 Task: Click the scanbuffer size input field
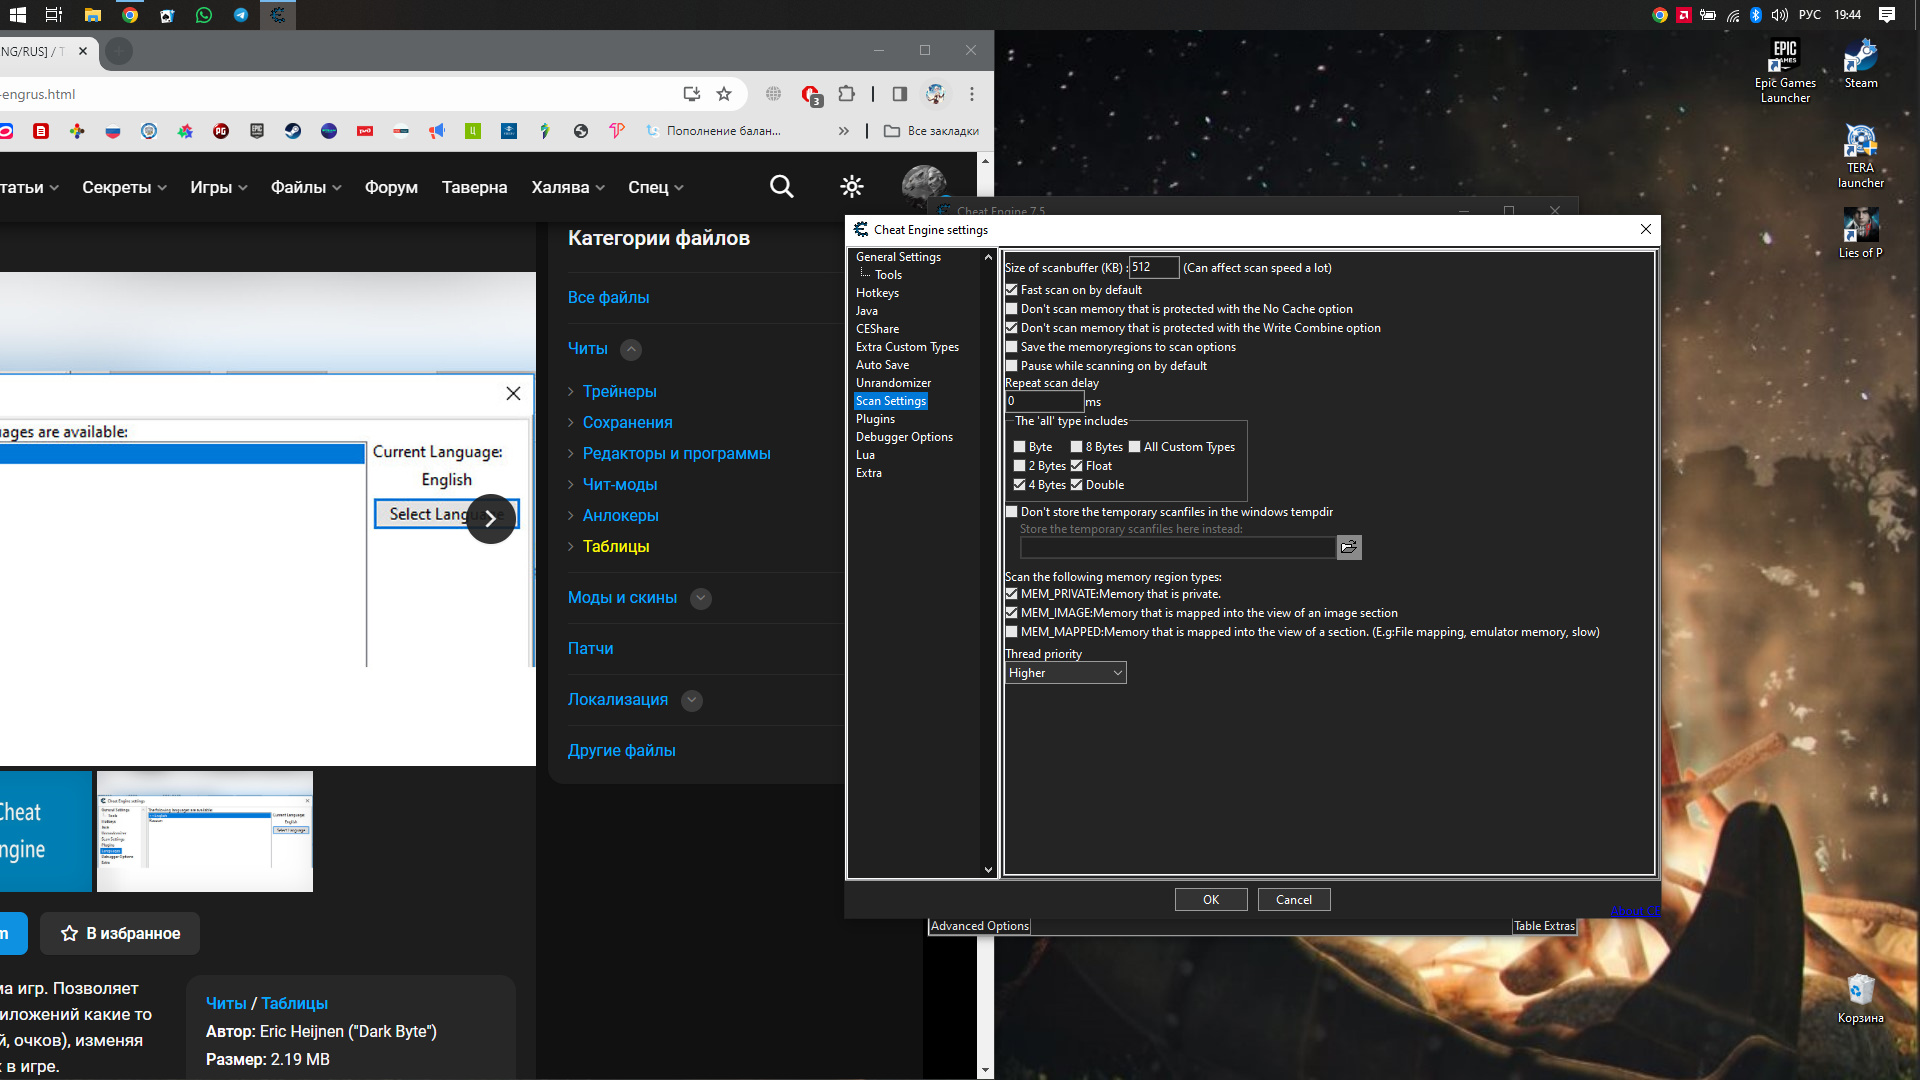tap(1153, 267)
